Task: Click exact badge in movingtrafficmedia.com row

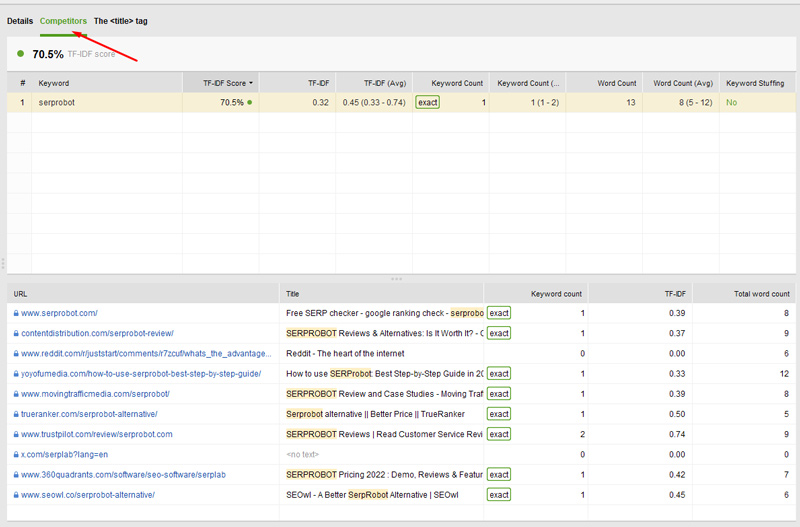Action: (x=499, y=394)
